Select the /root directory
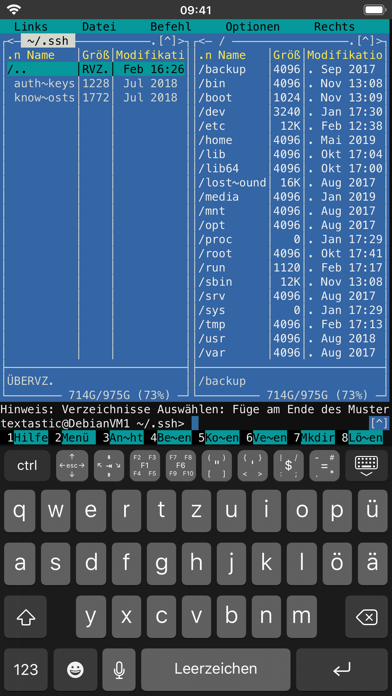 pyautogui.click(x=215, y=253)
